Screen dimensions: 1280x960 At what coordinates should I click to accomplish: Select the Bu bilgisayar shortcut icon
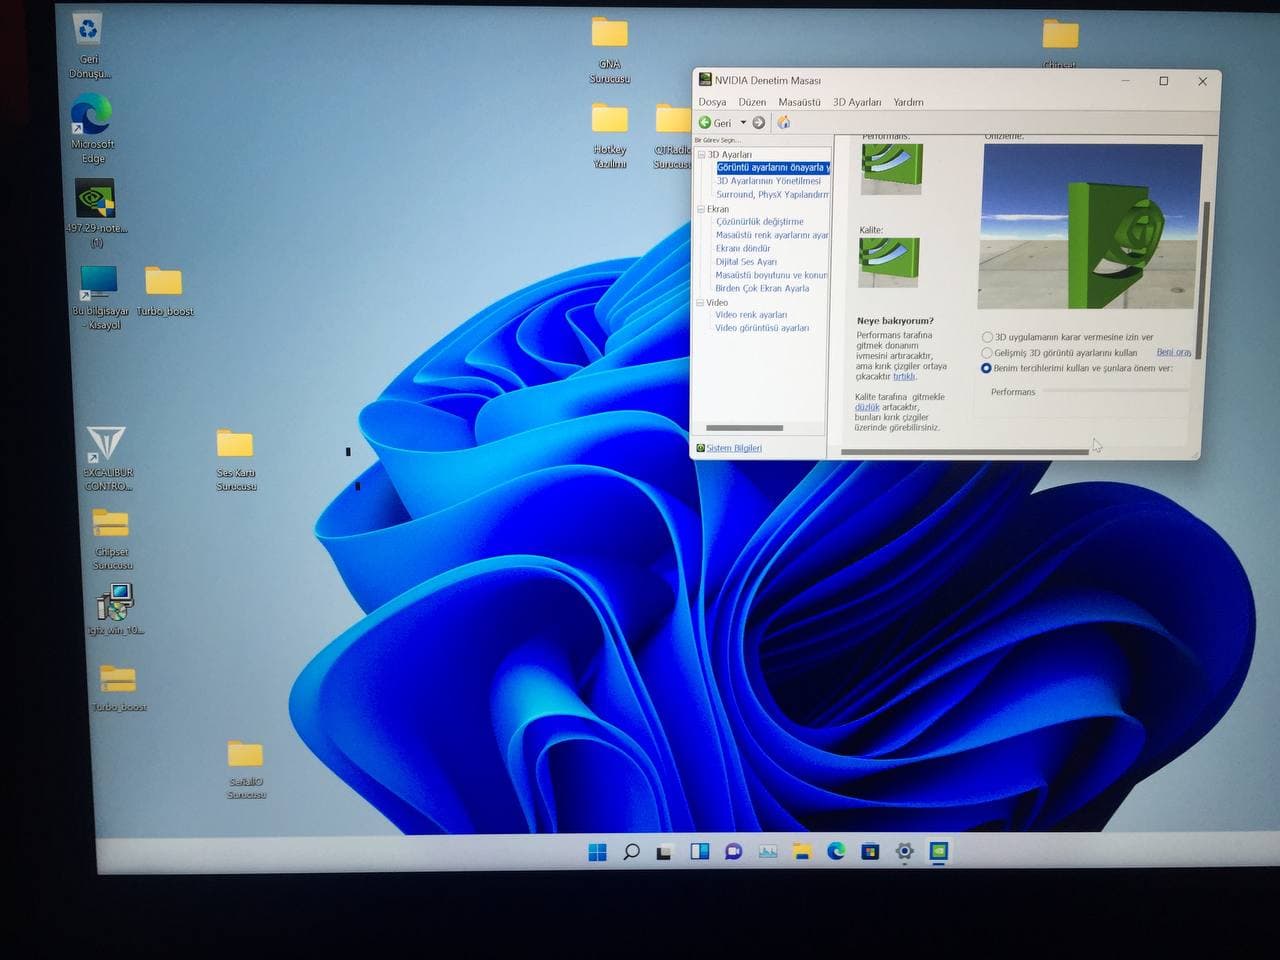pyautogui.click(x=99, y=296)
